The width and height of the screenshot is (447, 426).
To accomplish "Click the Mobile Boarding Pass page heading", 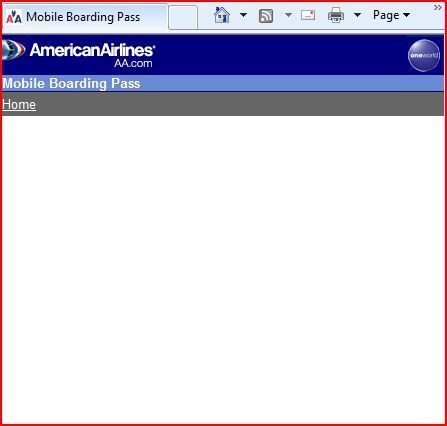I will (x=71, y=83).
